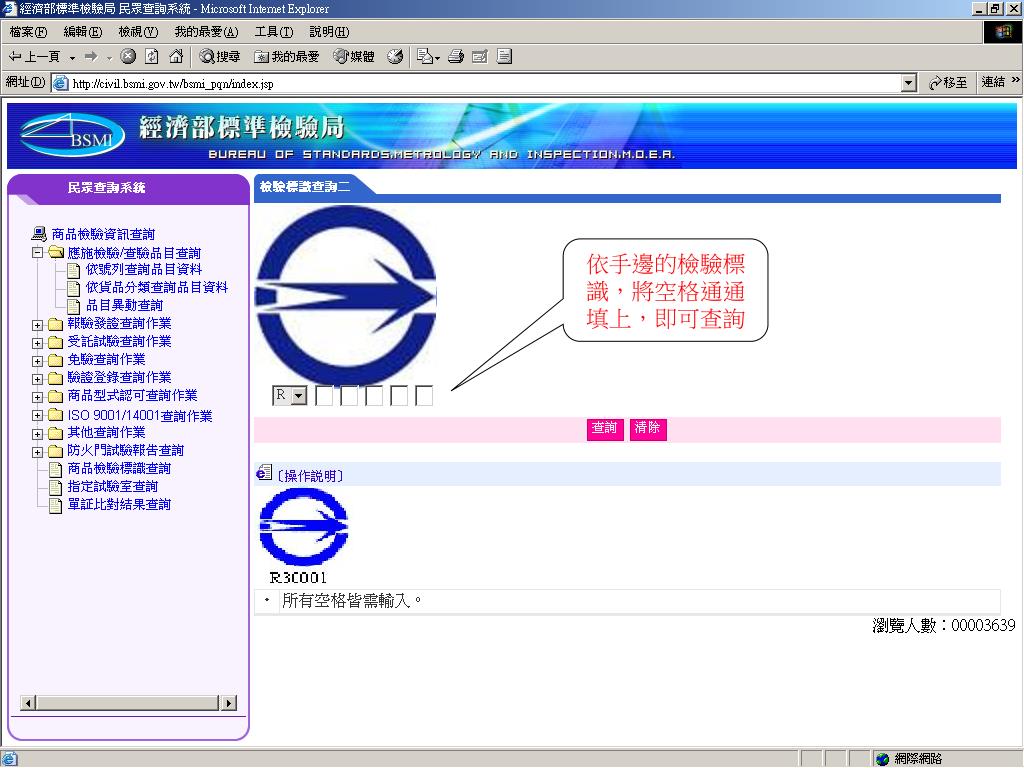Go back with the 上一頁 button
Screen dimensions: 1024x768
click(x=34, y=57)
